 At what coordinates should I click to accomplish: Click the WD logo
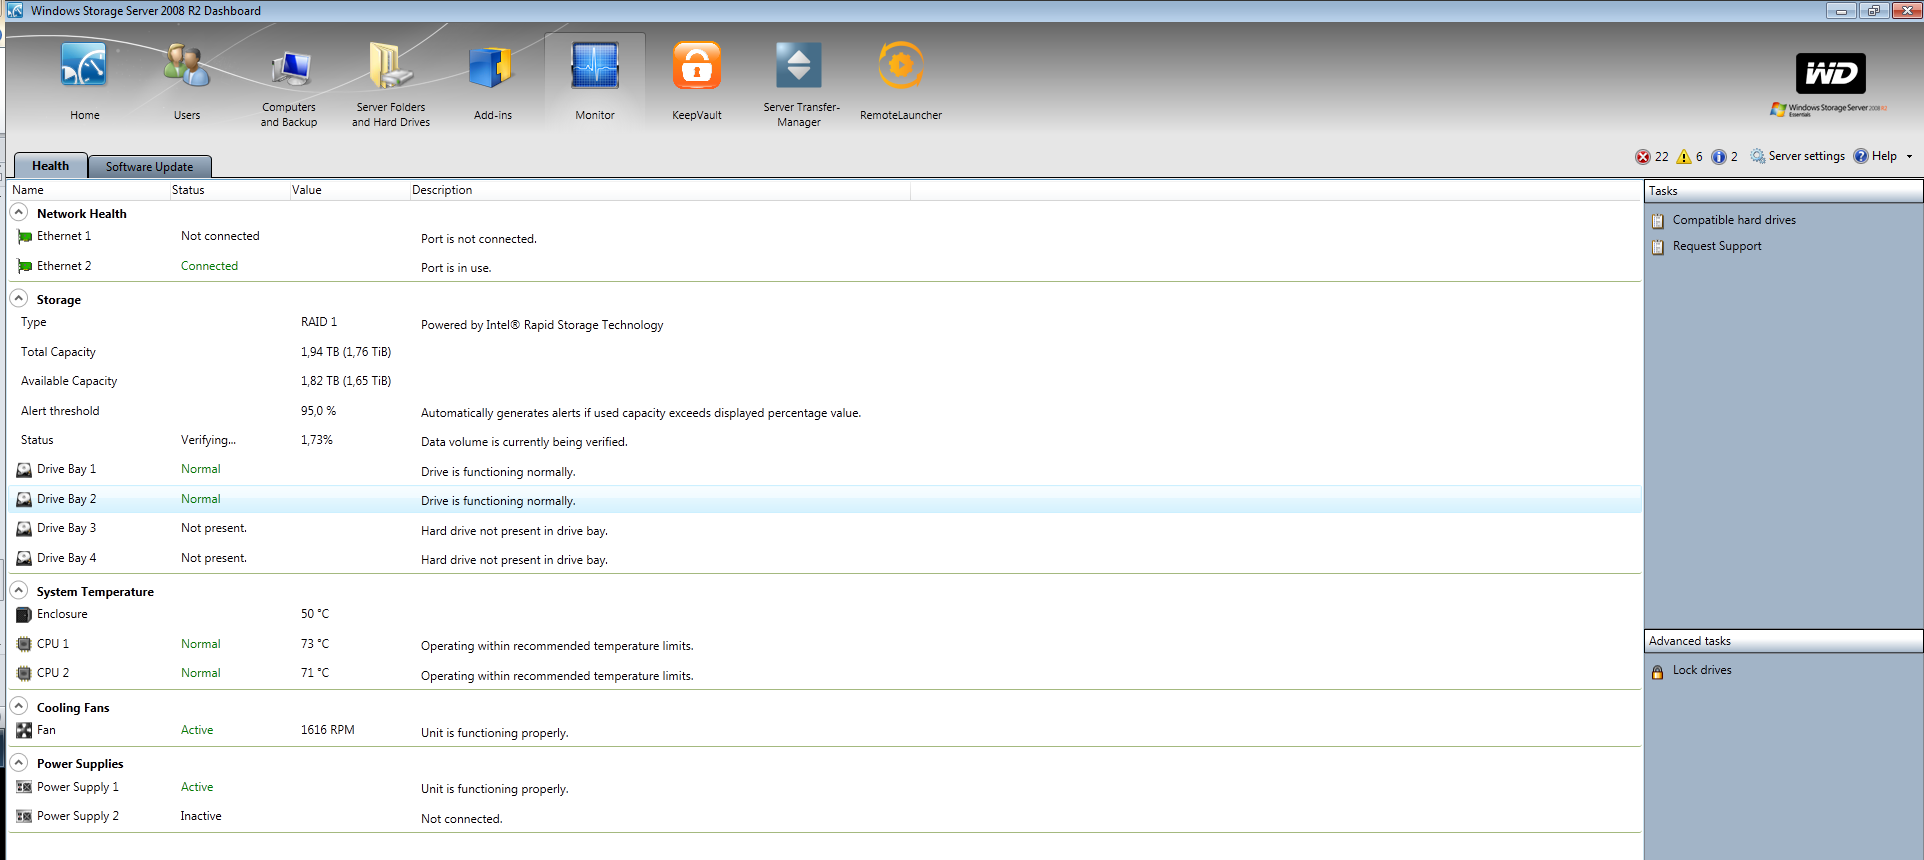1831,73
